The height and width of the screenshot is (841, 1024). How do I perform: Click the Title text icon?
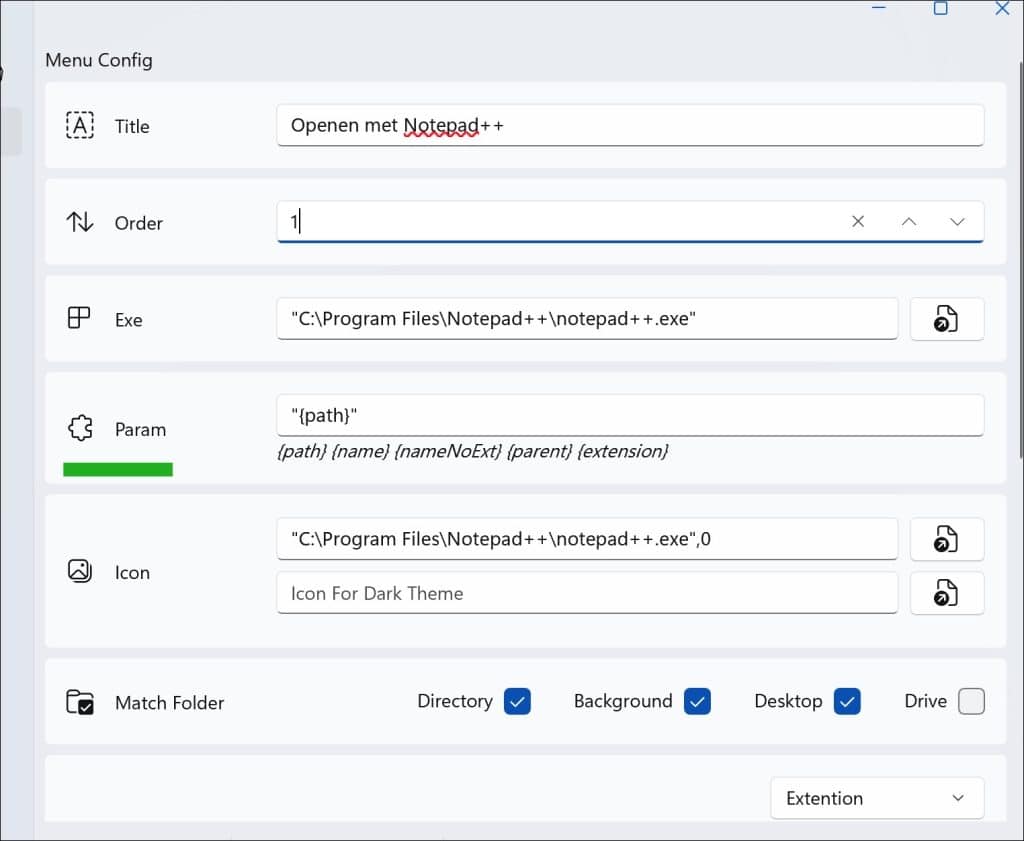click(80, 125)
